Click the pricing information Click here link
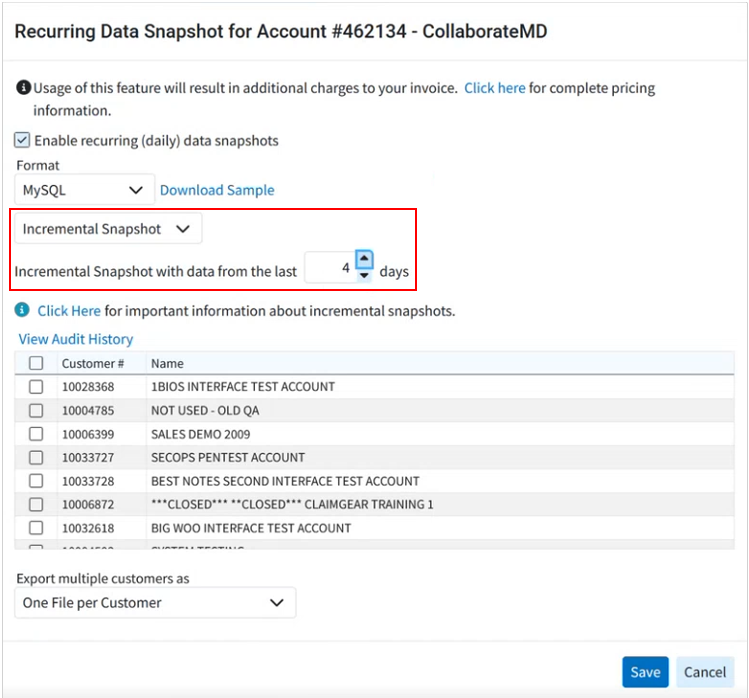The height and width of the screenshot is (698, 749). pyautogui.click(x=494, y=88)
